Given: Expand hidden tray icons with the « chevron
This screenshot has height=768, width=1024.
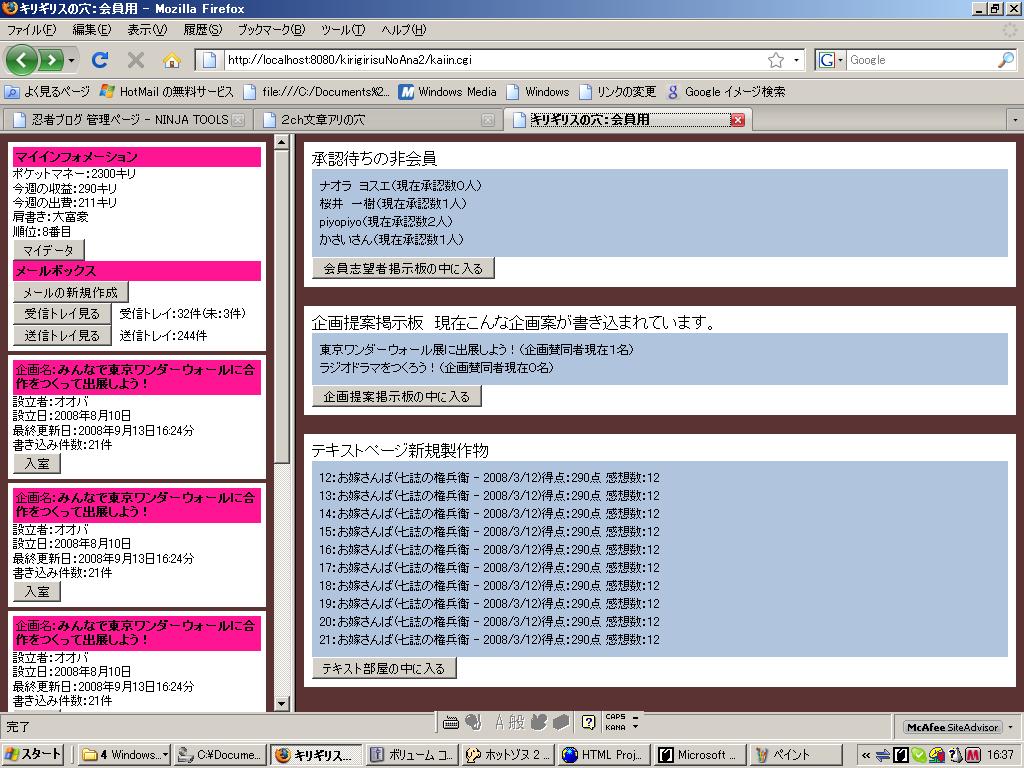Looking at the screenshot, I should pos(866,755).
